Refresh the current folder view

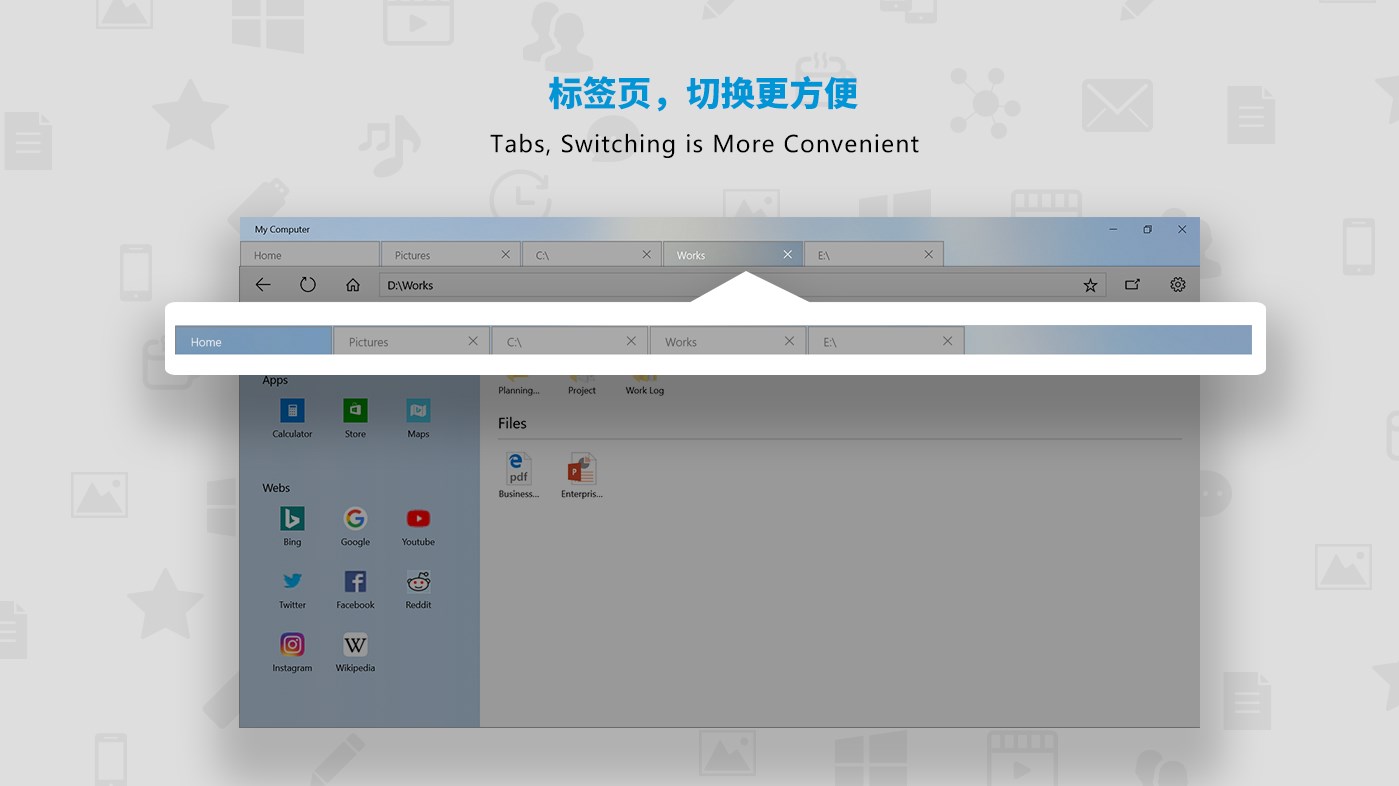[308, 284]
